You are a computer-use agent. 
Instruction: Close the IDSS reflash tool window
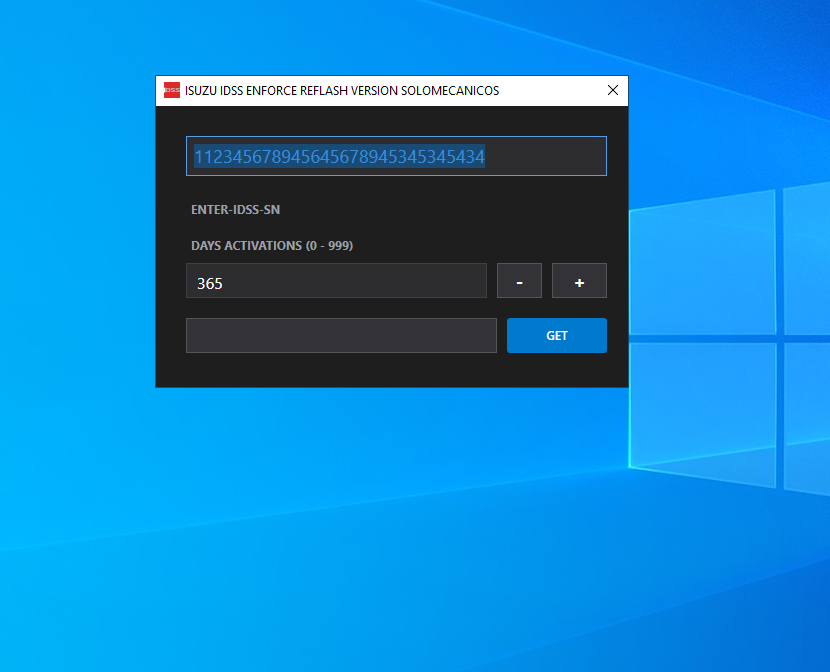(612, 90)
